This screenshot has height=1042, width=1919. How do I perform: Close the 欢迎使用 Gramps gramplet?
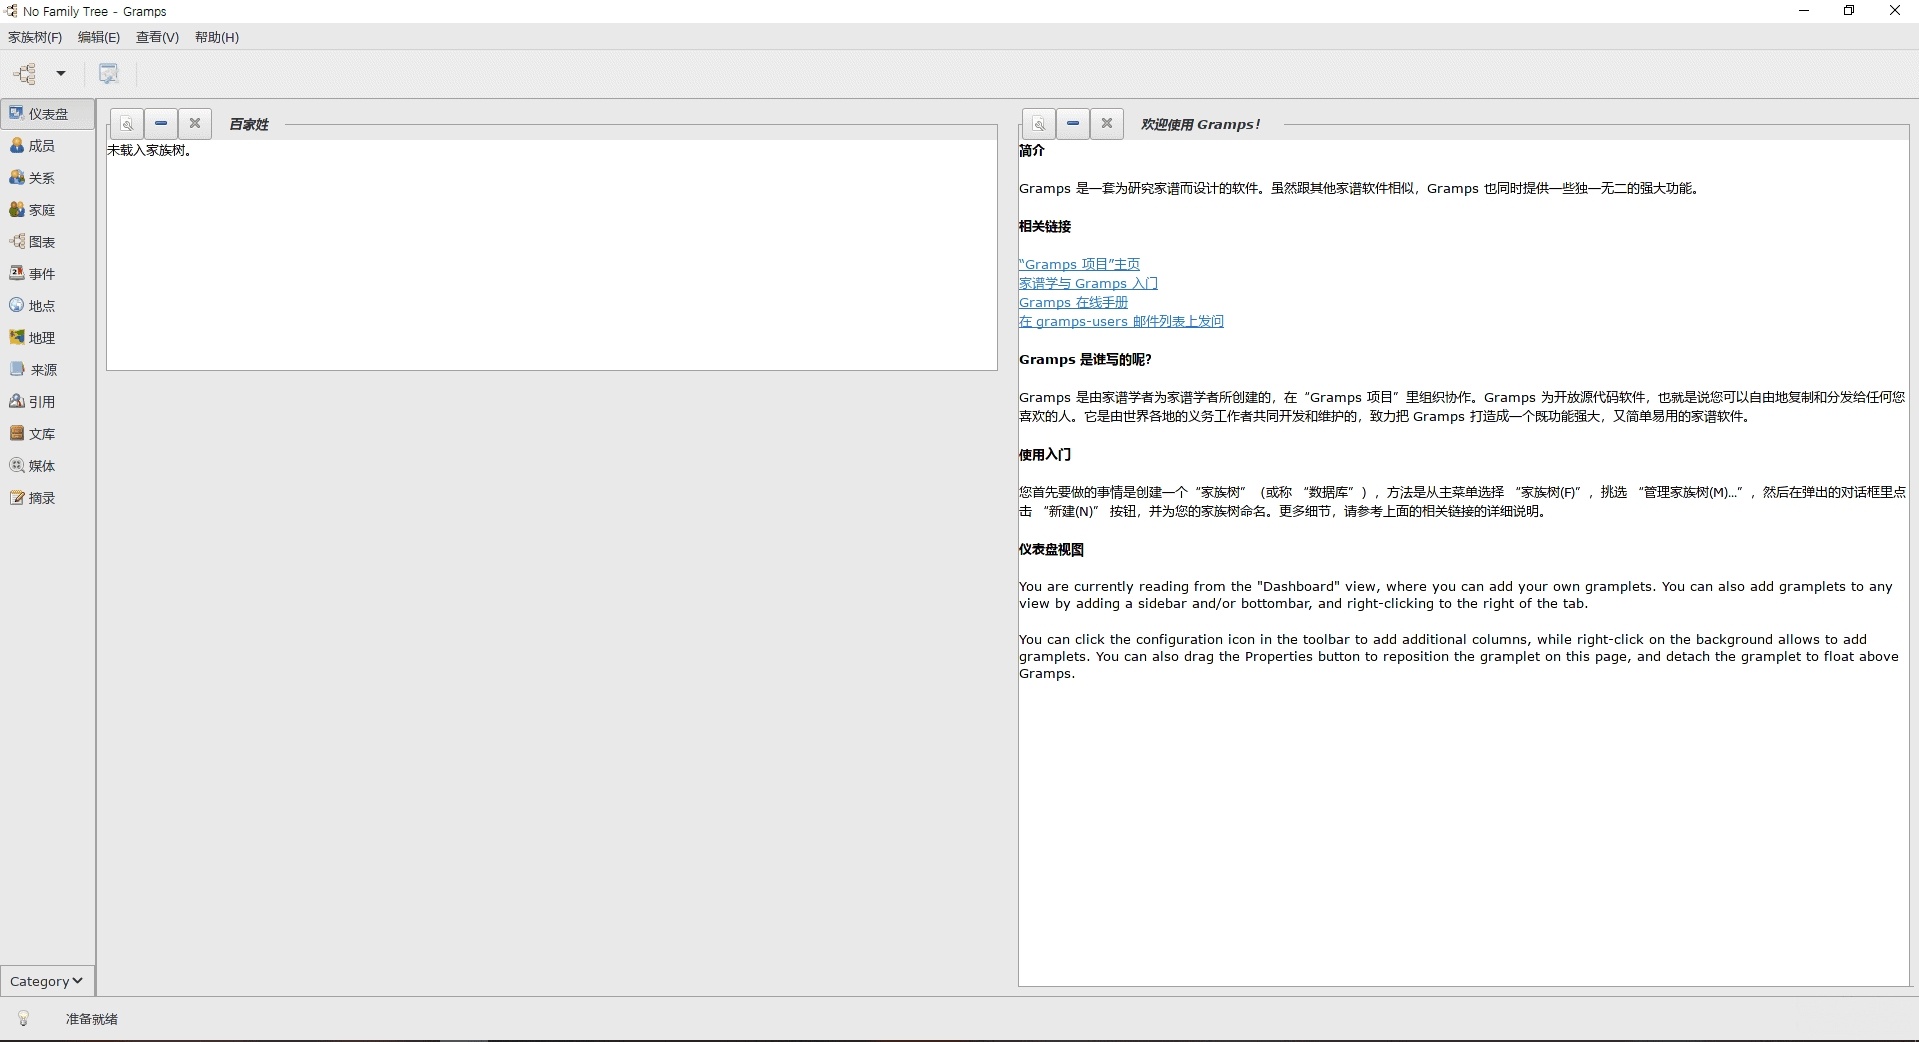pyautogui.click(x=1107, y=123)
